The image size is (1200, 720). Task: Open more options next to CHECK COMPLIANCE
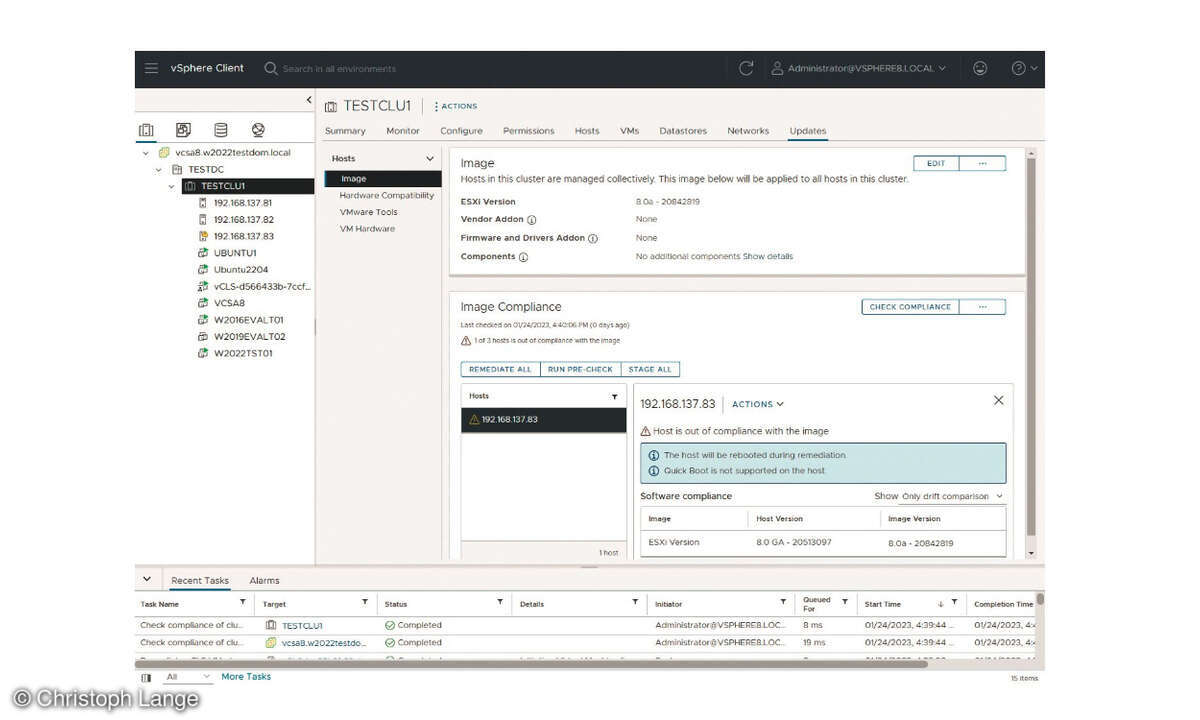pyautogui.click(x=982, y=307)
